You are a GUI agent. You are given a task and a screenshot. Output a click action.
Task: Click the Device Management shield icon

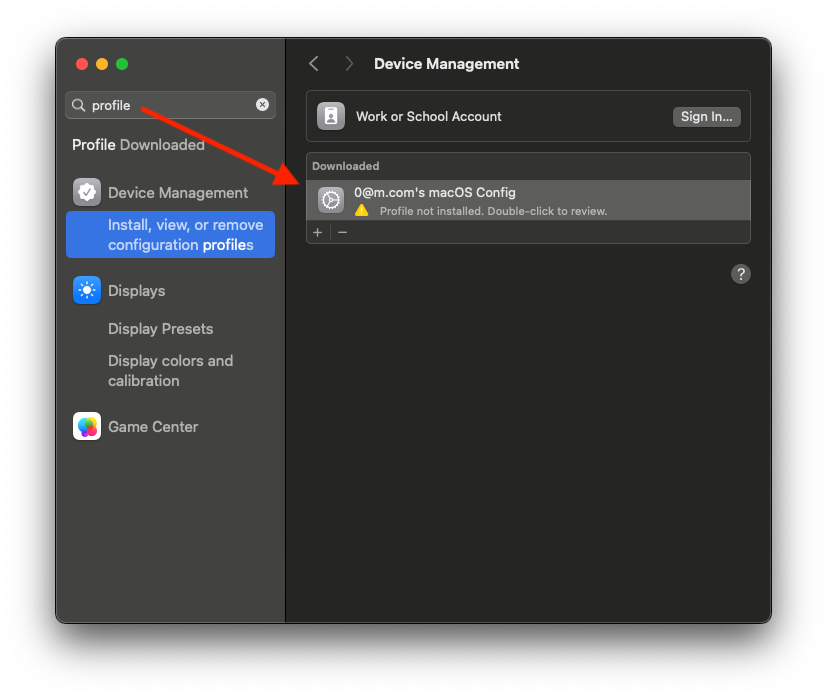pyautogui.click(x=87, y=192)
